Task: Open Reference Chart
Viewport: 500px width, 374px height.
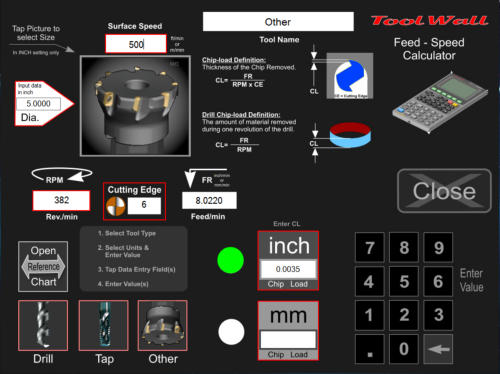Action: (x=43, y=267)
